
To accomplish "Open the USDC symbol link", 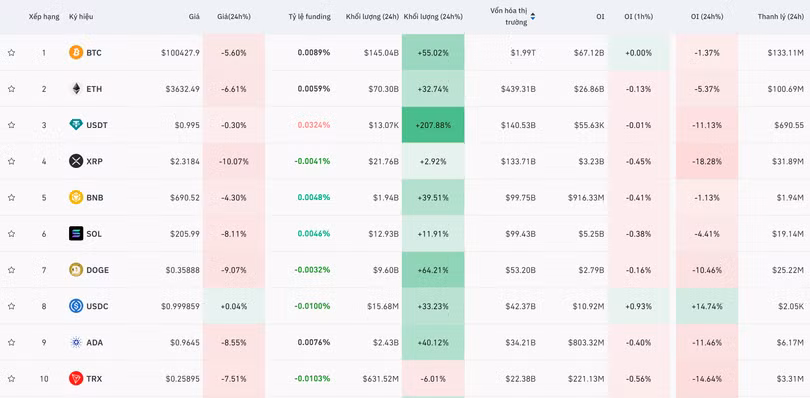I will point(97,306).
